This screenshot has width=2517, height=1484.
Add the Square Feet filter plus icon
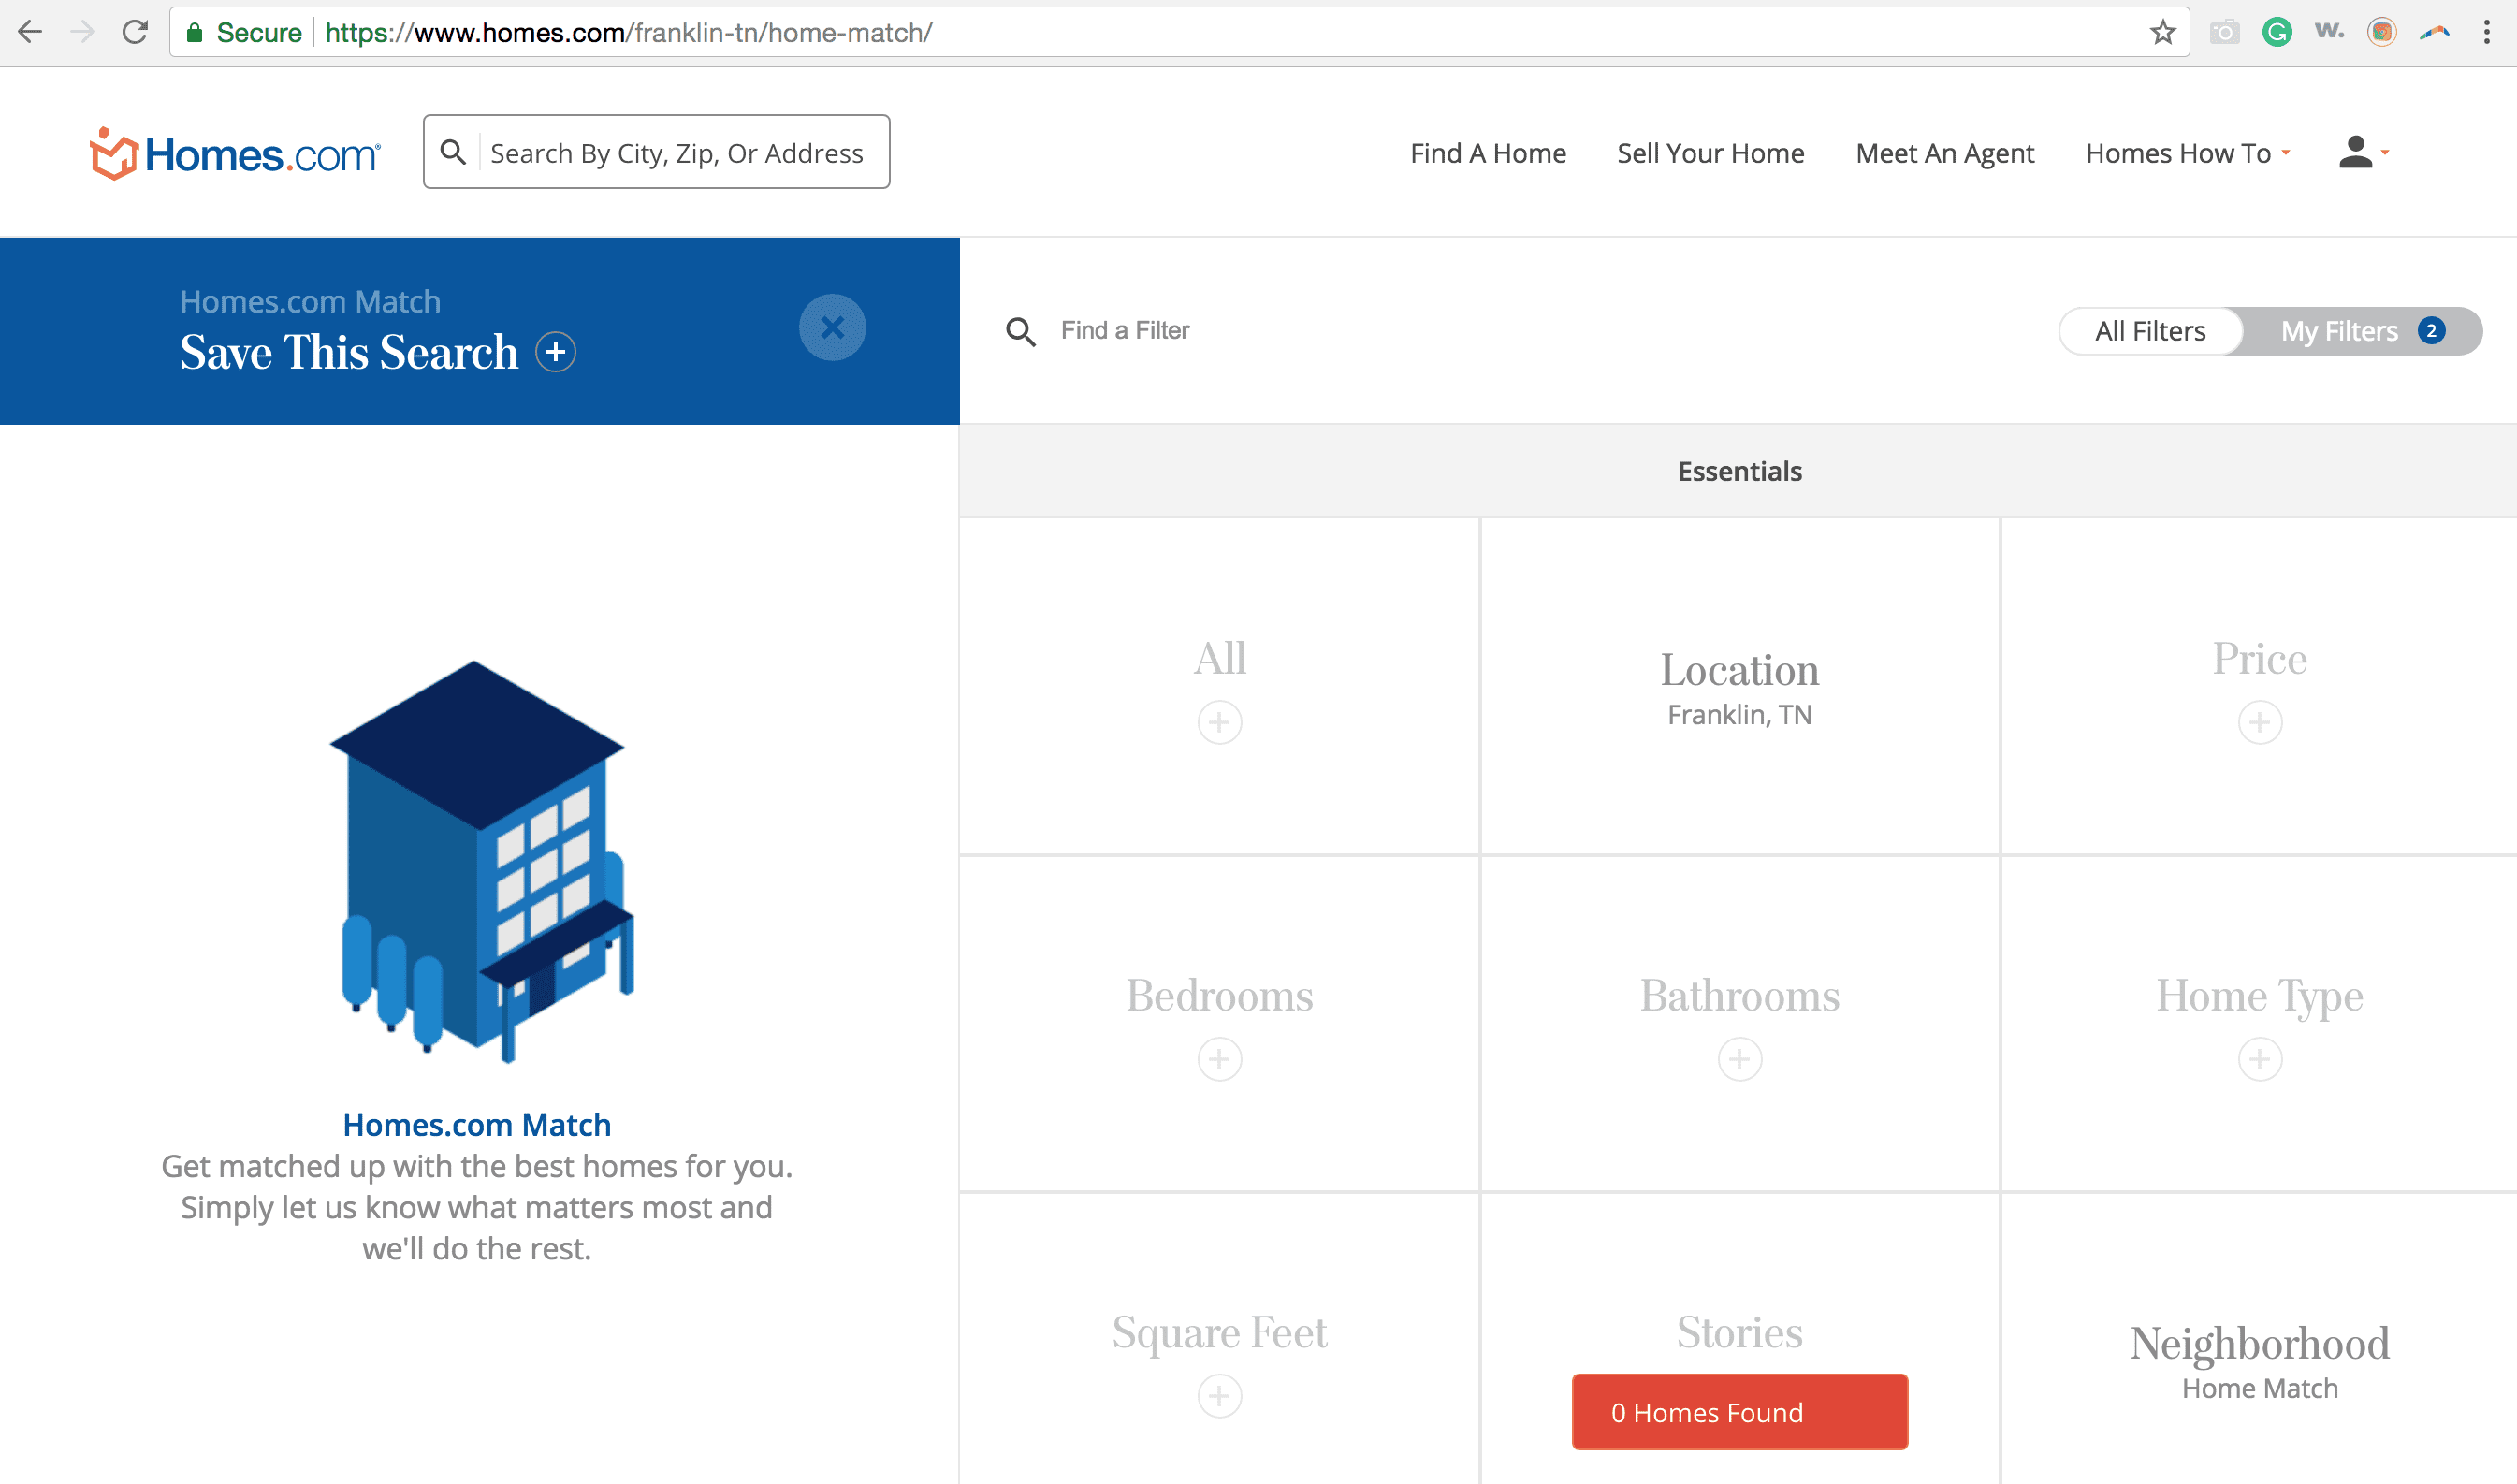coord(1220,1396)
